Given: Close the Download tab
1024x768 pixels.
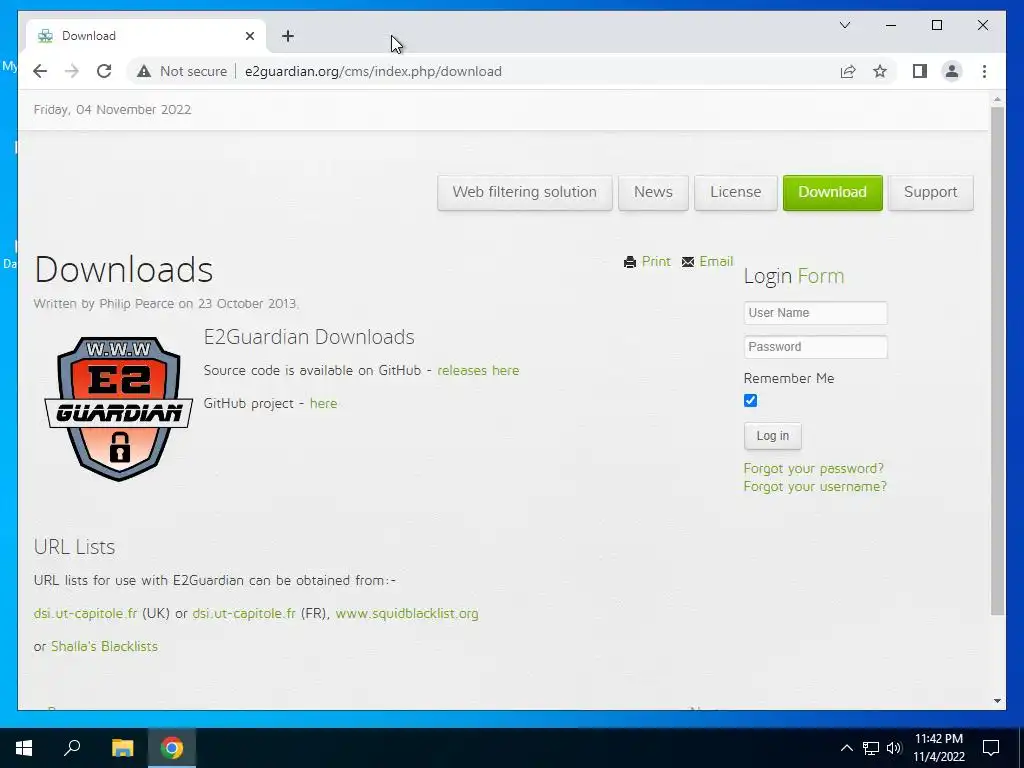Looking at the screenshot, I should point(249,36).
